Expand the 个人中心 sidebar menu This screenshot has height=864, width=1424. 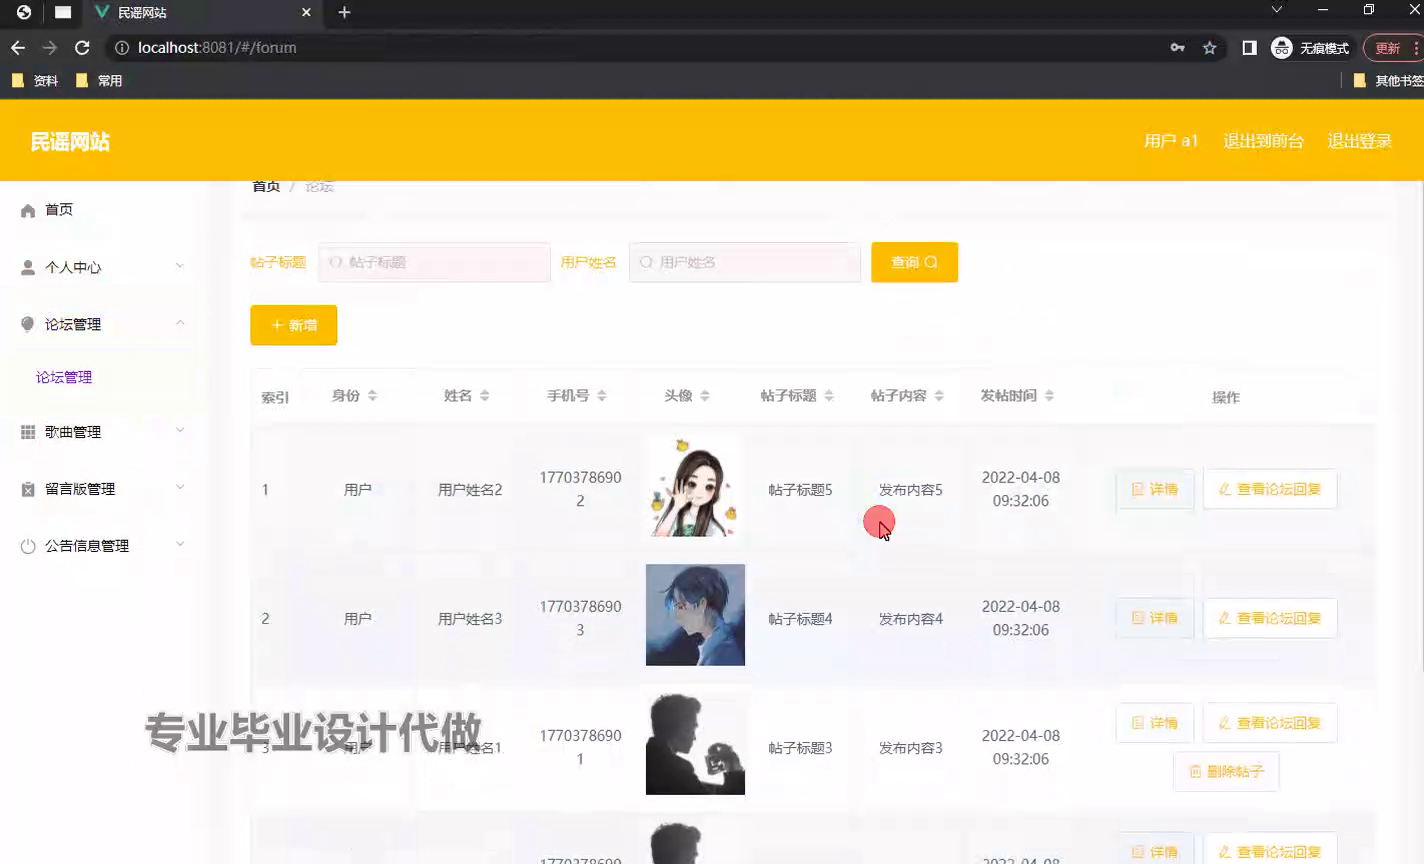click(102, 267)
